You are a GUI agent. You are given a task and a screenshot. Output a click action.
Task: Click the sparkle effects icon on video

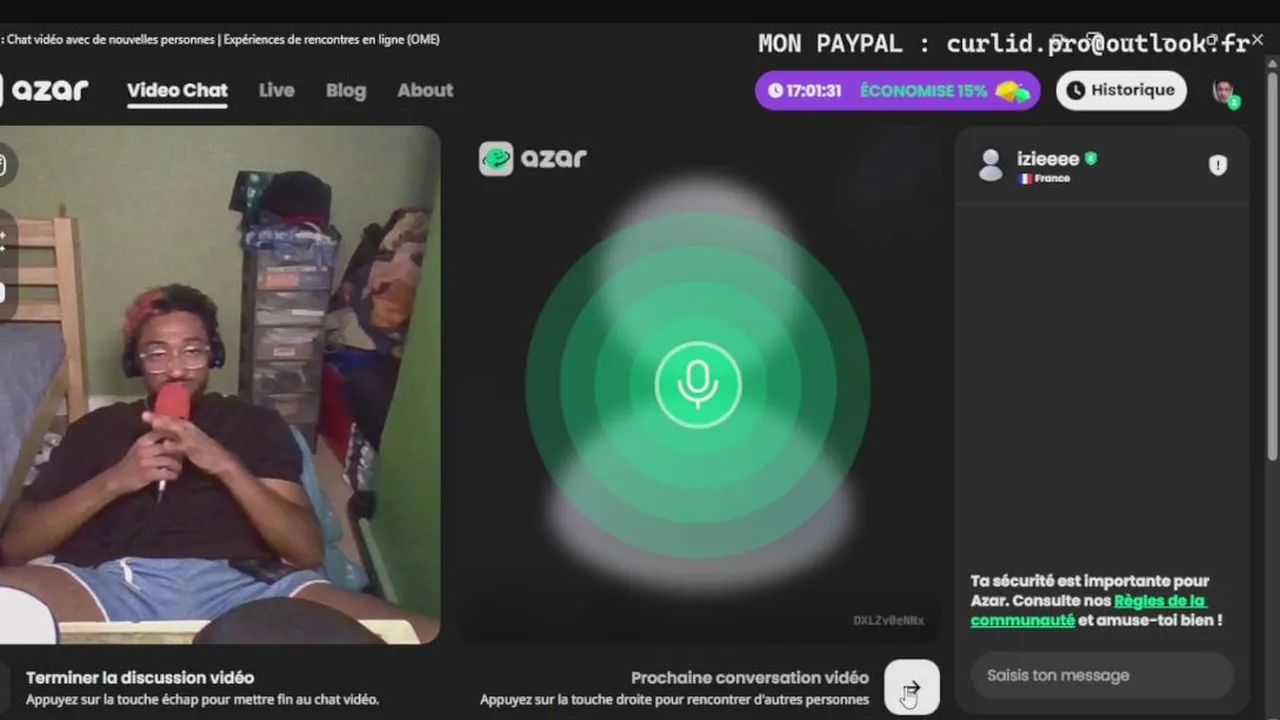(3, 239)
